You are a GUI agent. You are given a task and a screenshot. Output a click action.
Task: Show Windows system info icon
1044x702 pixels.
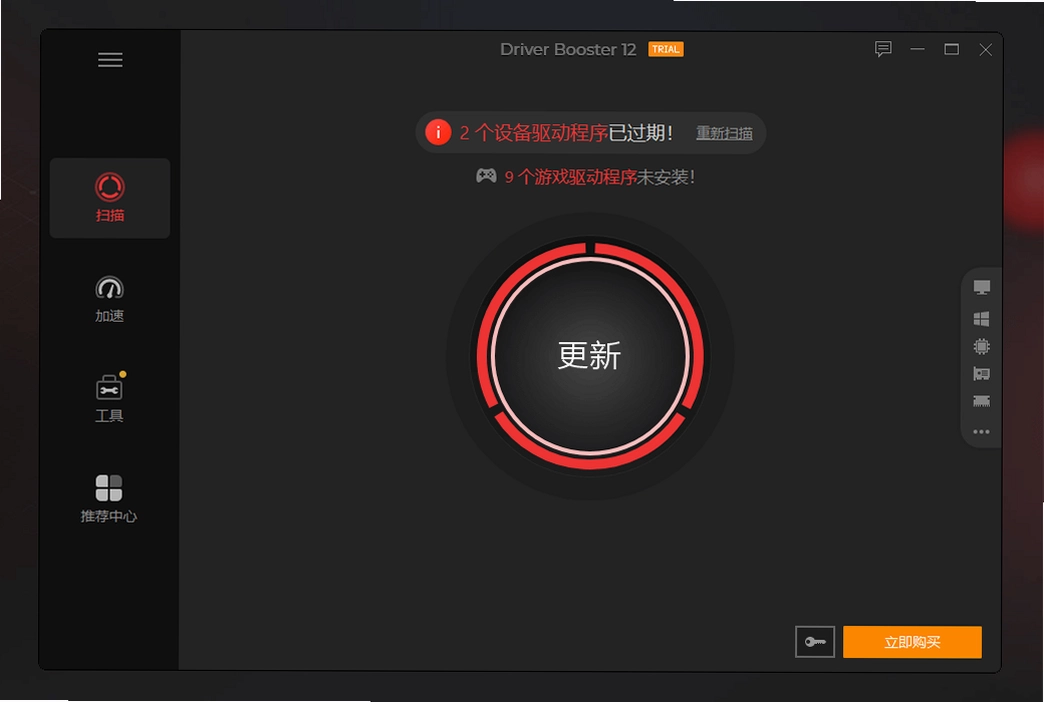(981, 319)
